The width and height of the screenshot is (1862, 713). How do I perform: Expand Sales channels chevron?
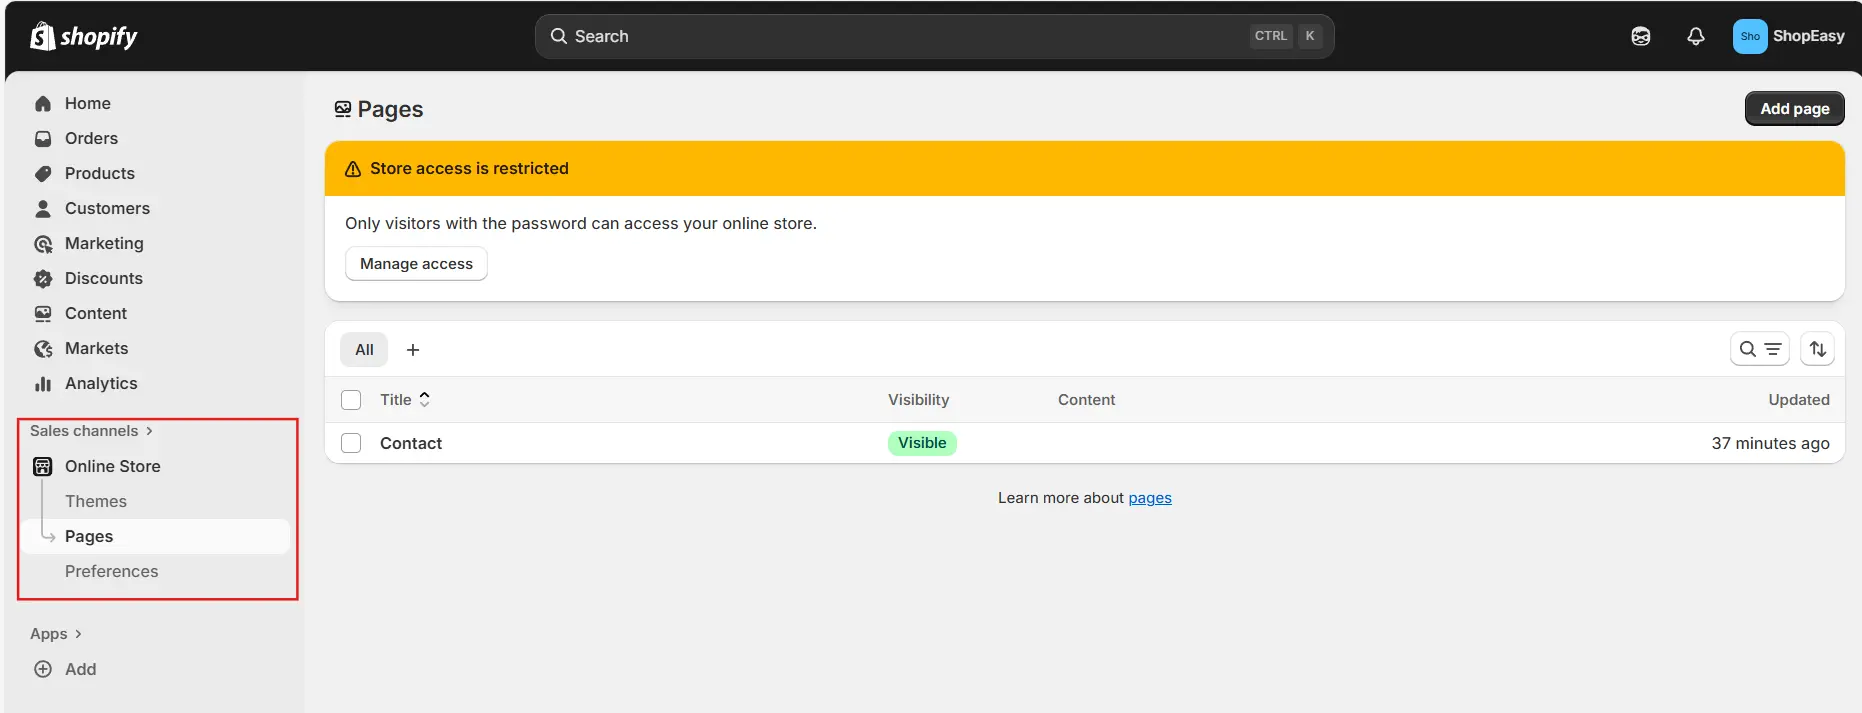click(x=149, y=431)
